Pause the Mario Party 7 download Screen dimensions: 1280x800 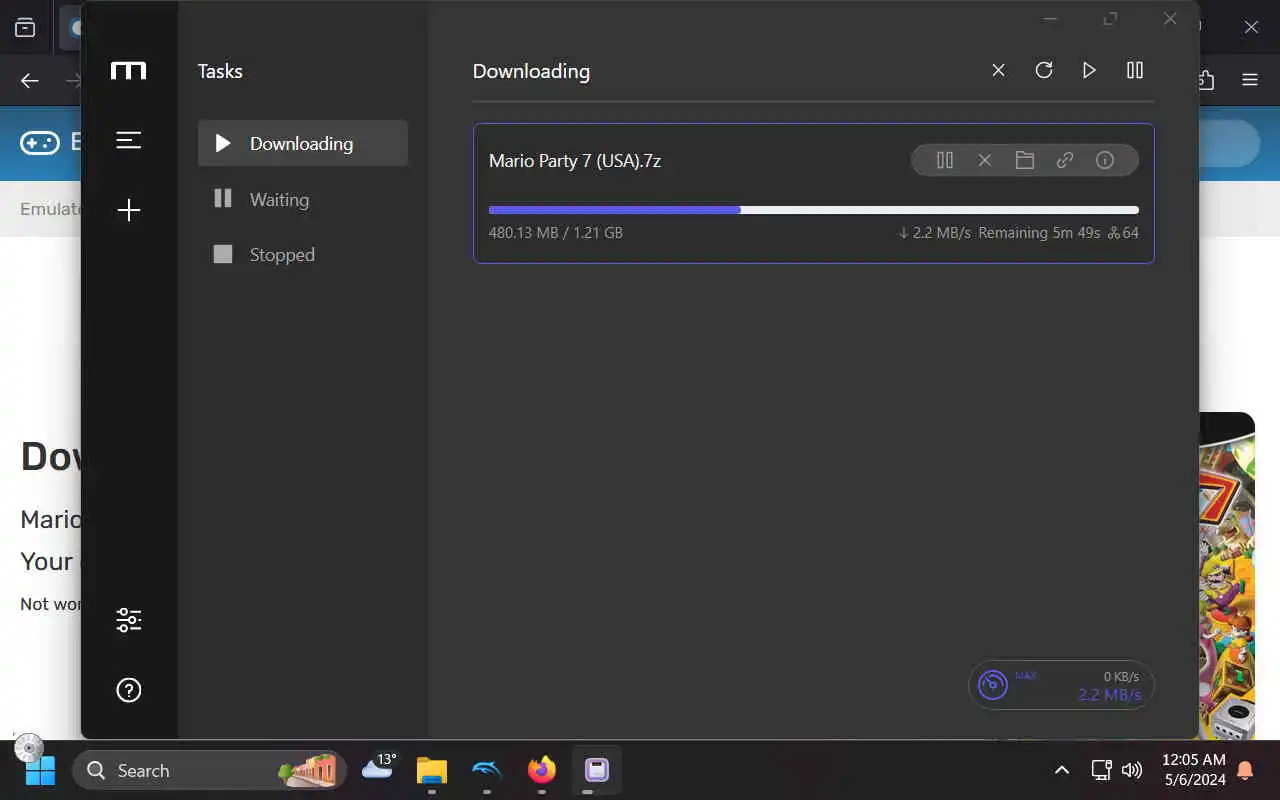945,160
